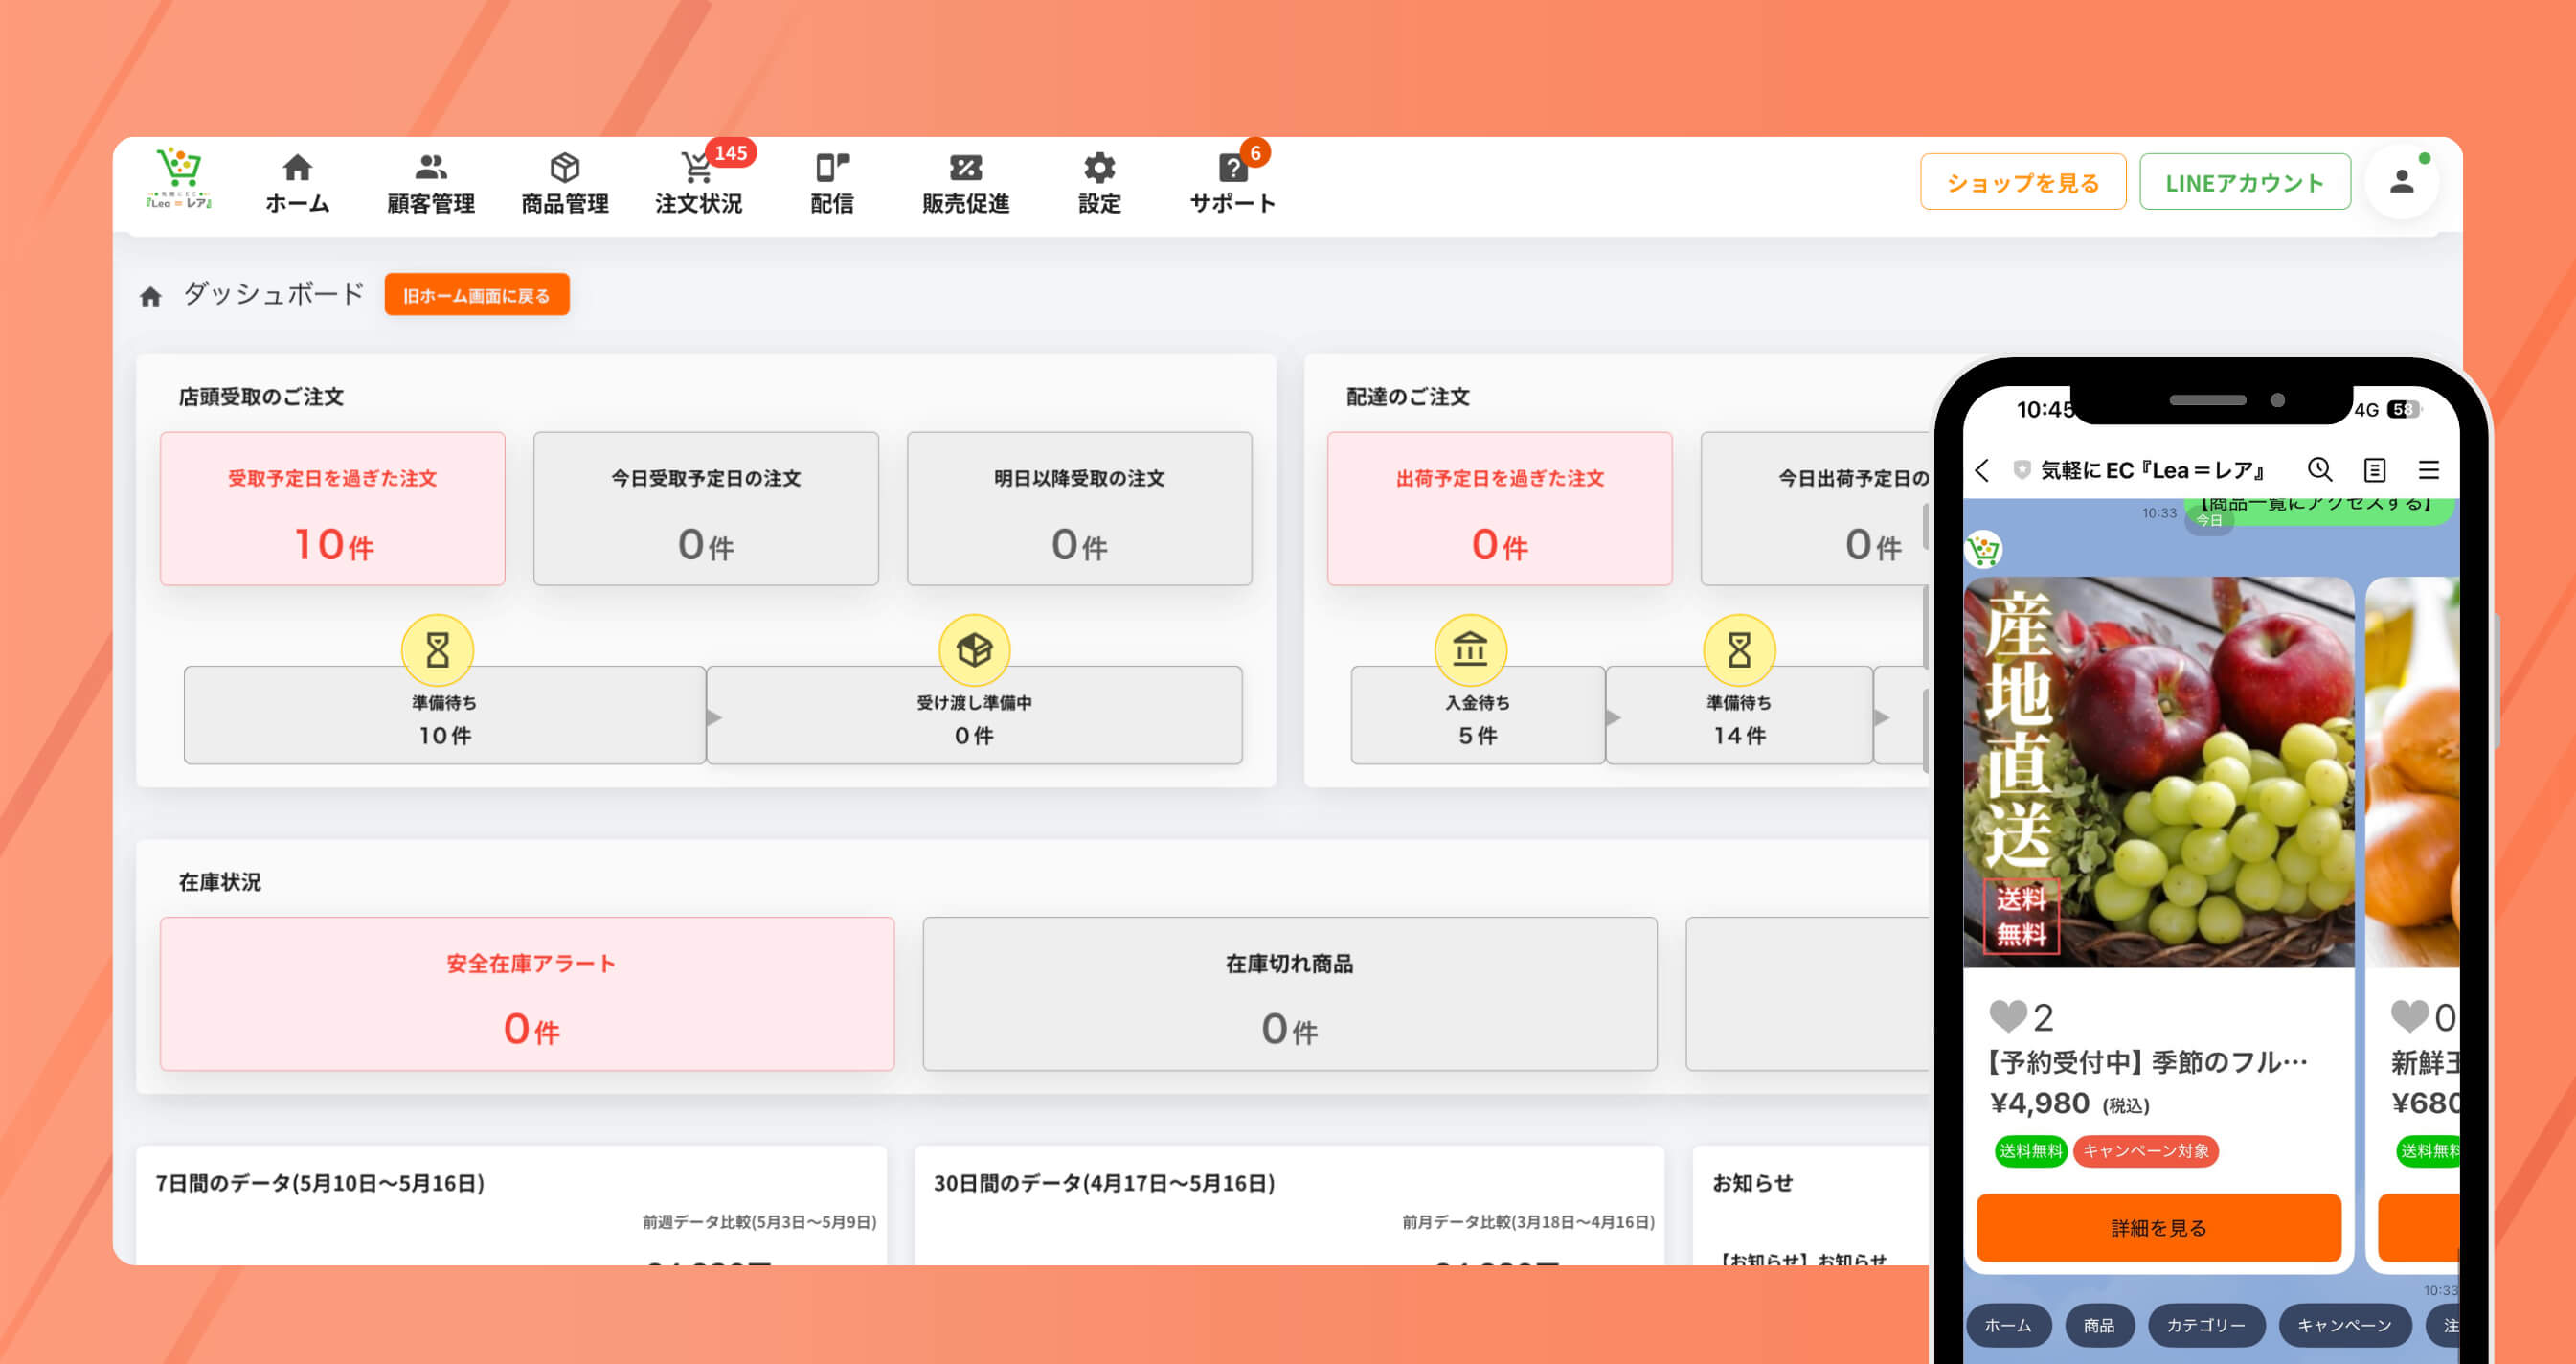Tap the heart like icon on fruit product
Viewport: 2576px width, 1364px height.
tap(2007, 1016)
